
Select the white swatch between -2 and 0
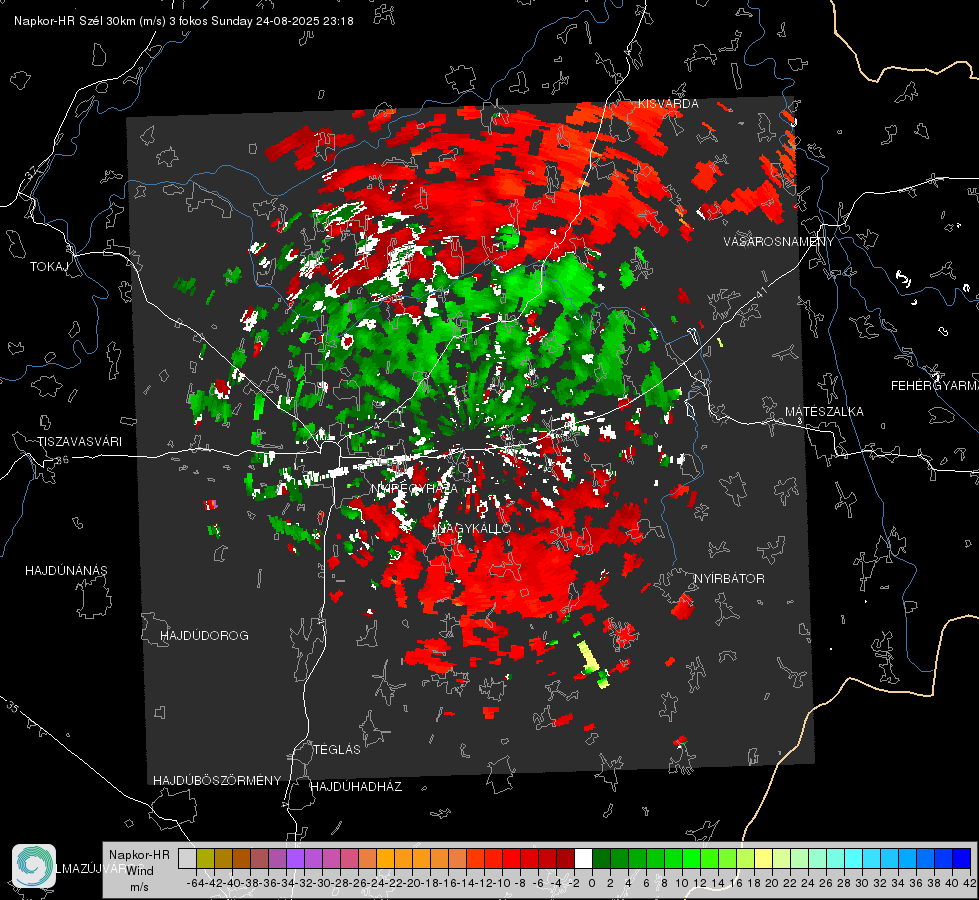click(x=584, y=859)
